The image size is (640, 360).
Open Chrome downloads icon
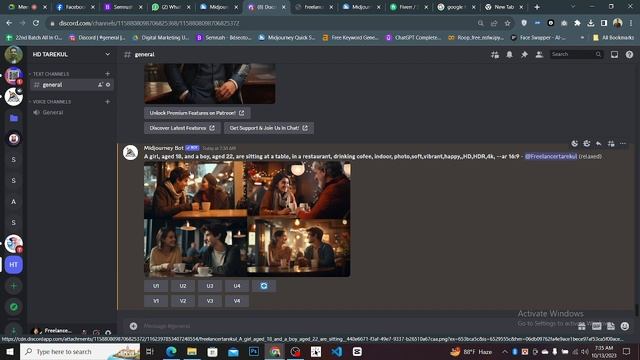(591, 23)
